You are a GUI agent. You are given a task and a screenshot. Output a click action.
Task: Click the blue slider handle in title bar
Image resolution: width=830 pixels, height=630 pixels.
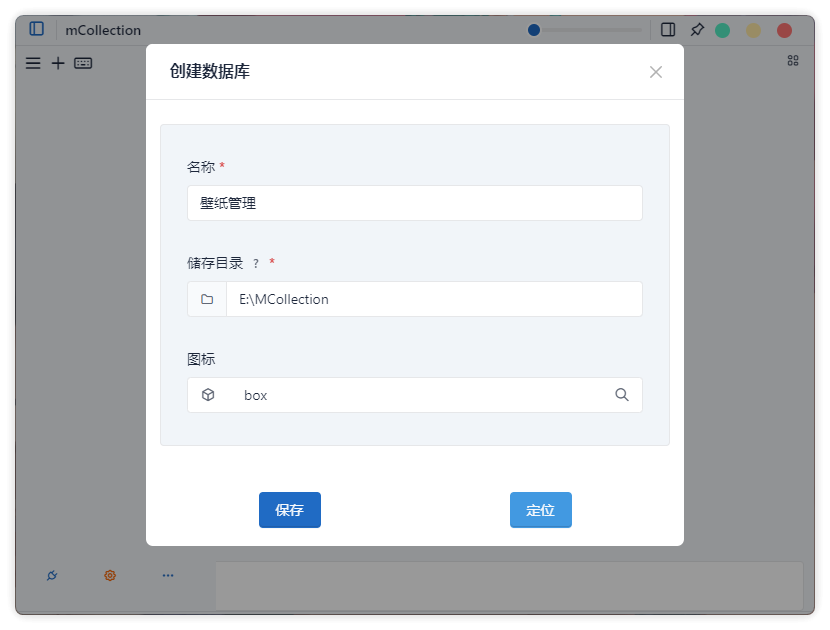[x=534, y=30]
